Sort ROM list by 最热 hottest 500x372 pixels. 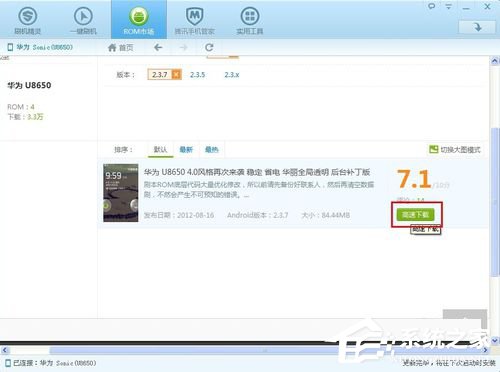(212, 149)
